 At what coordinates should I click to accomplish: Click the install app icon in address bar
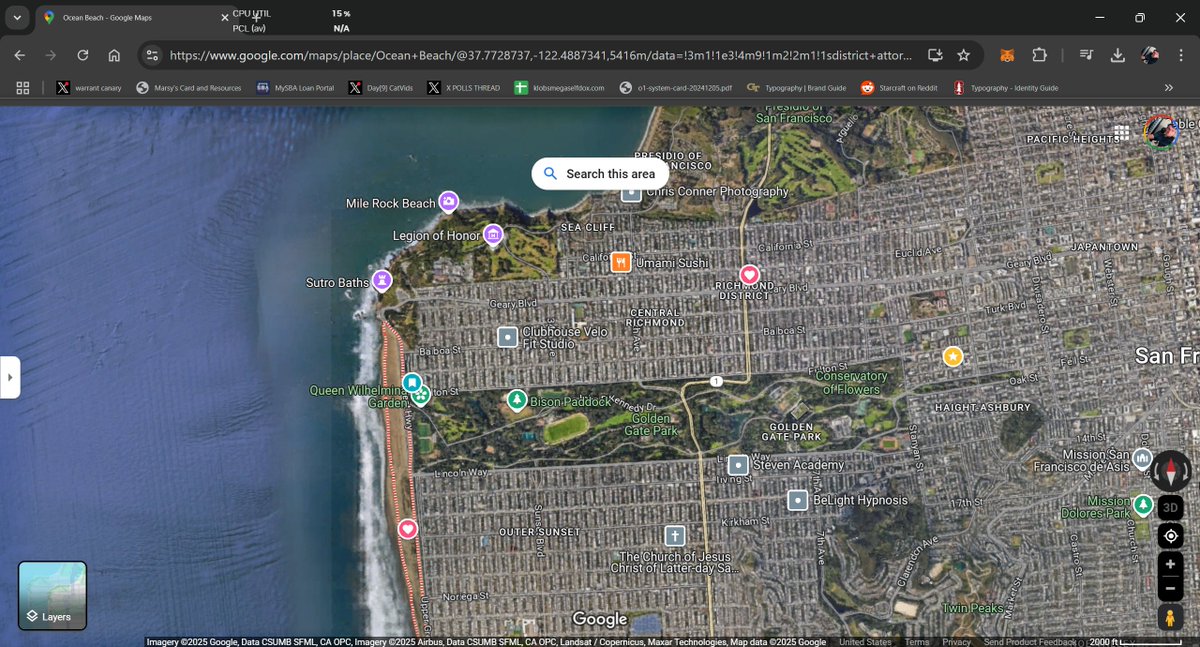coord(935,55)
